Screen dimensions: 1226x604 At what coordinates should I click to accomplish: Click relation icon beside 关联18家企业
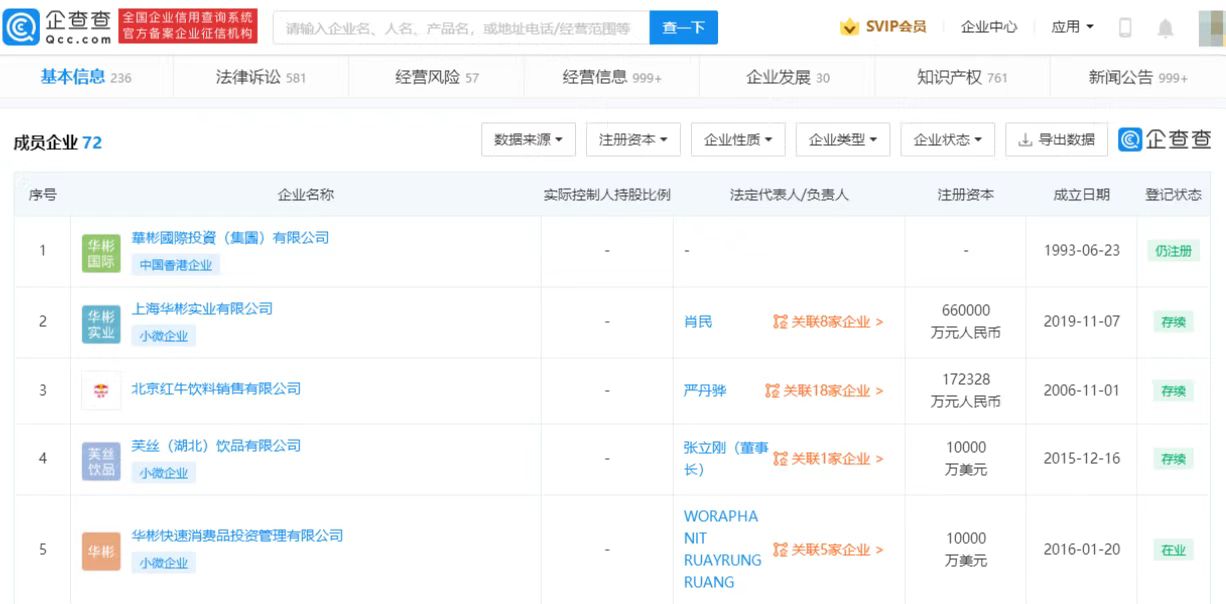click(772, 391)
